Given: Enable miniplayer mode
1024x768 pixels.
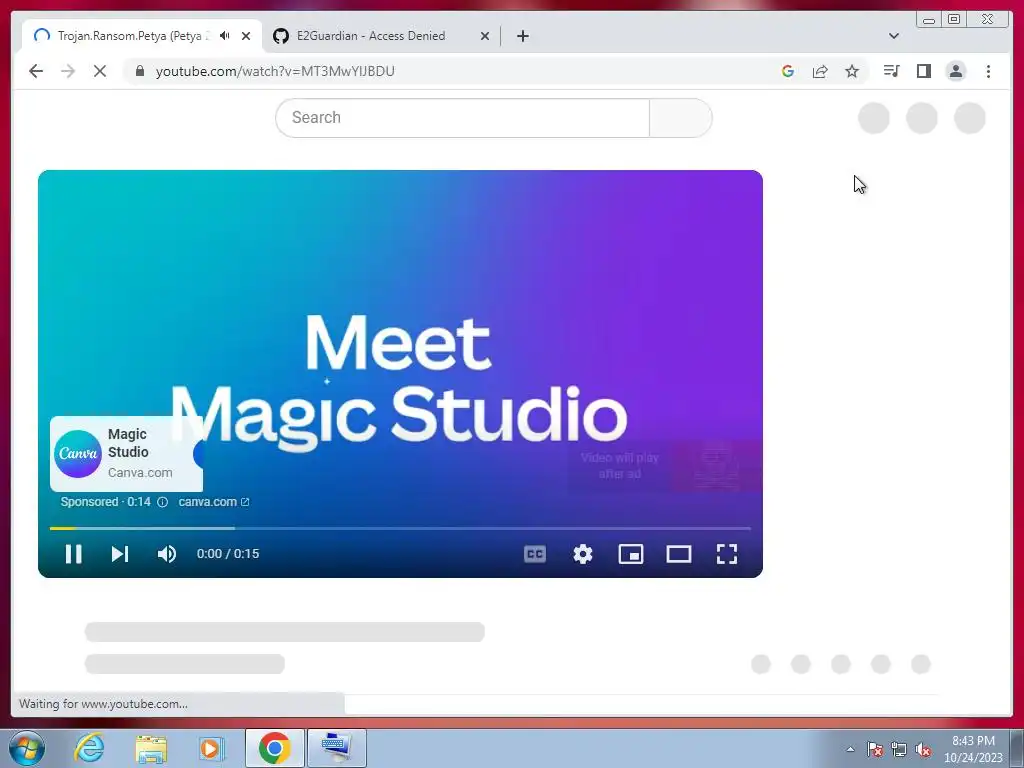Looking at the screenshot, I should click(x=631, y=554).
